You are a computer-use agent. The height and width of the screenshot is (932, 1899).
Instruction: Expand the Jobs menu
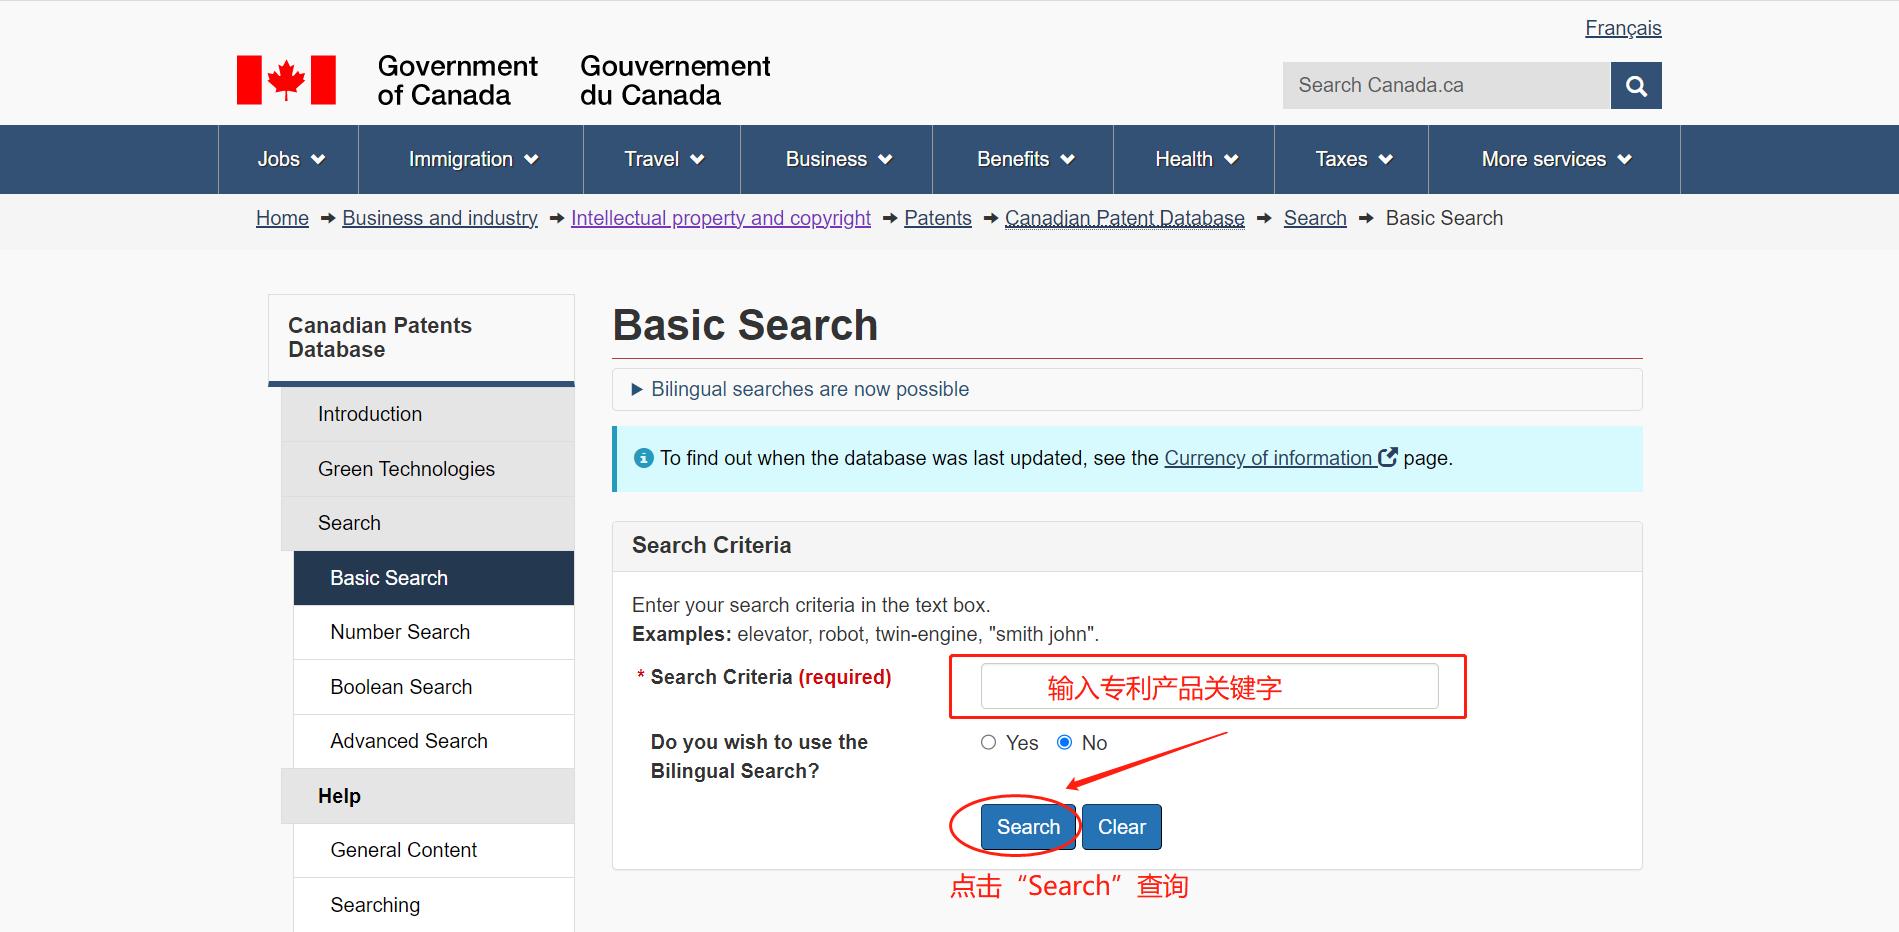(289, 159)
